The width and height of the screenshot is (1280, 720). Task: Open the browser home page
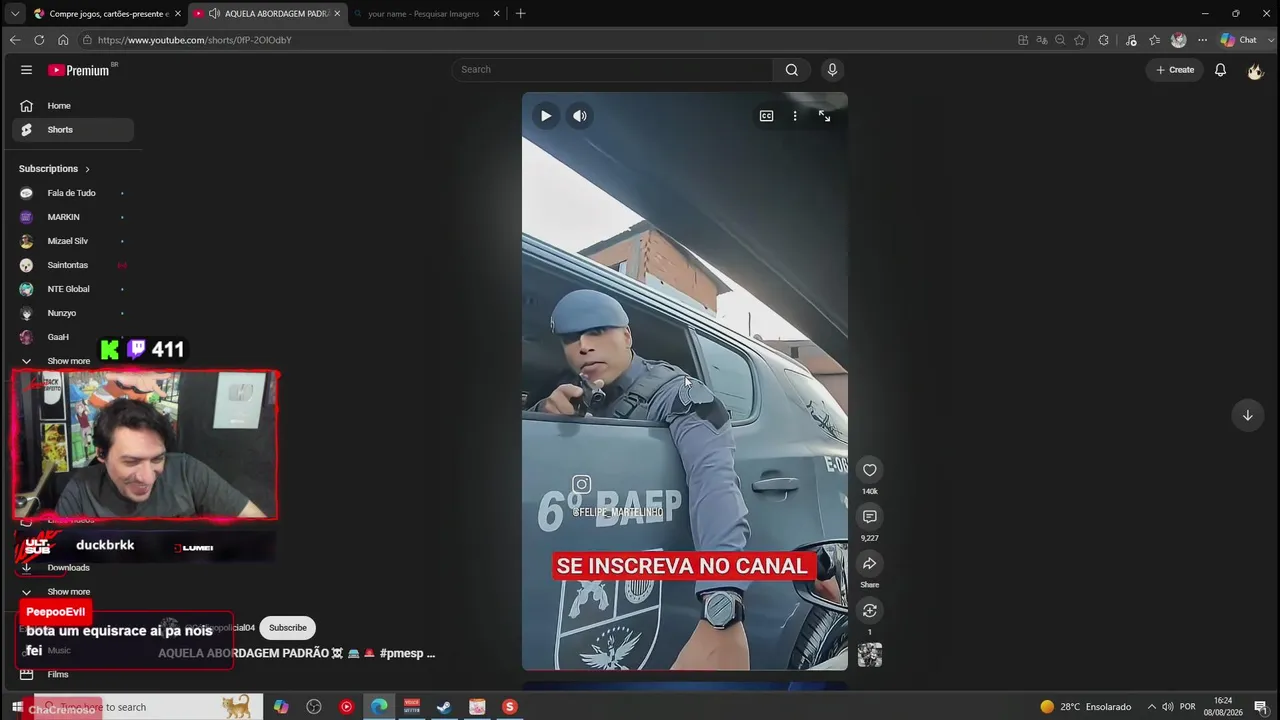point(63,40)
